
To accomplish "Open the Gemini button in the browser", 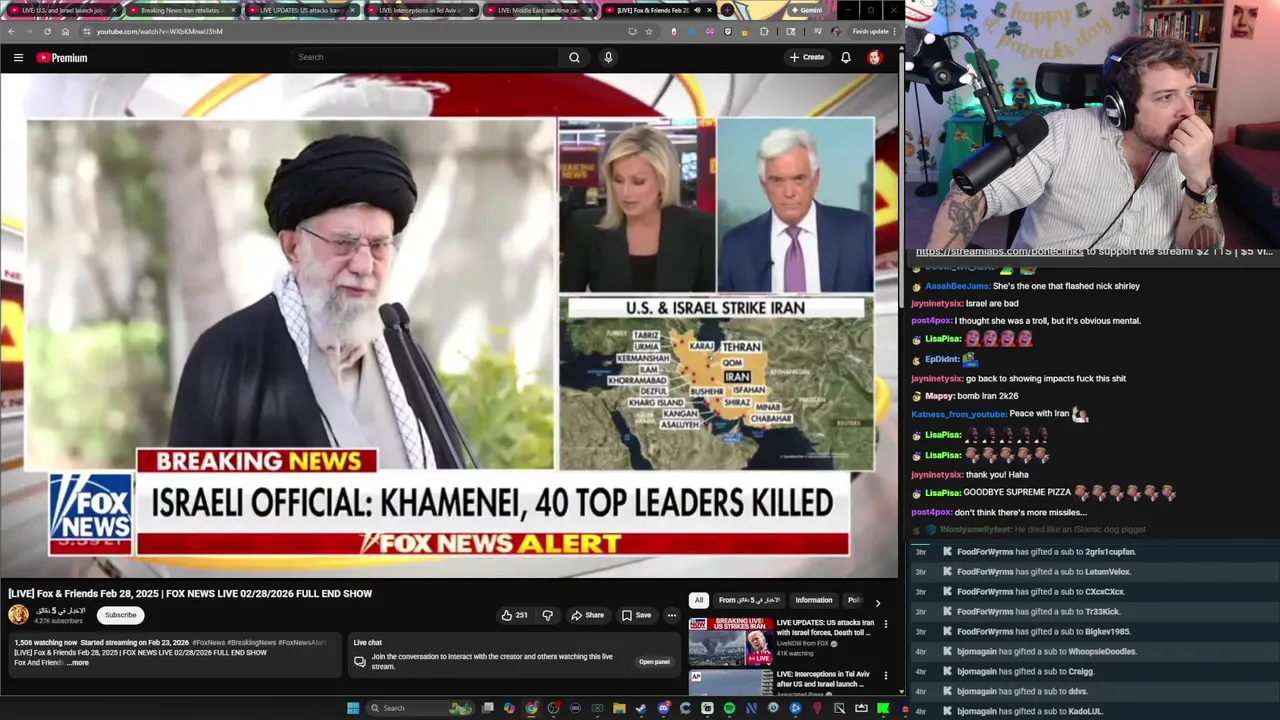I will 806,10.
